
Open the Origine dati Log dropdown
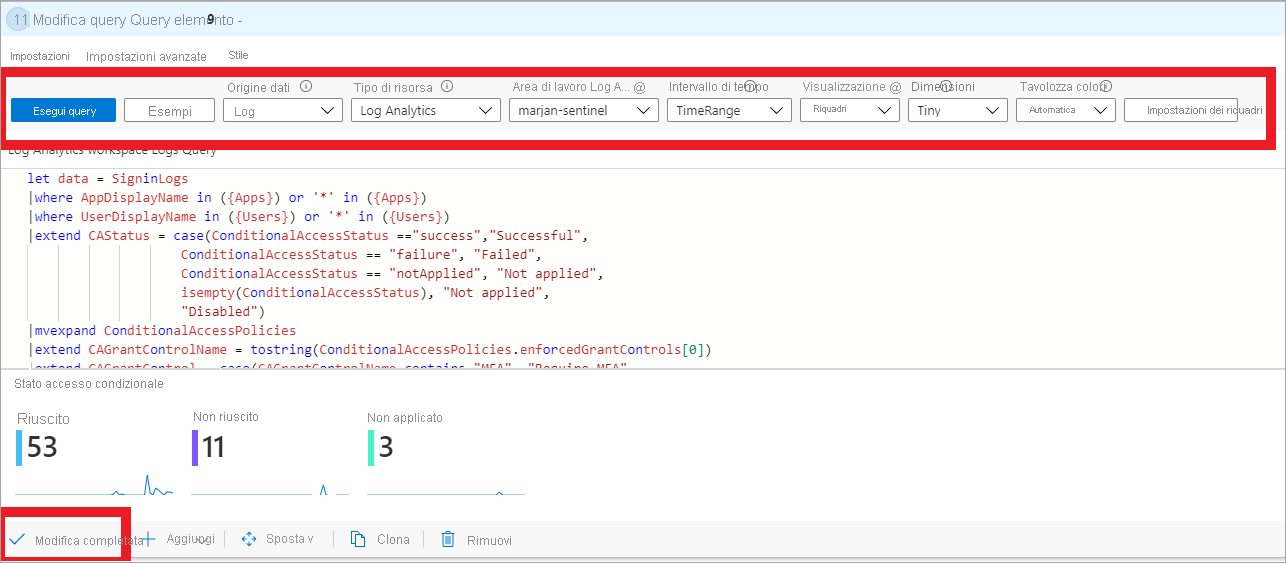click(283, 111)
